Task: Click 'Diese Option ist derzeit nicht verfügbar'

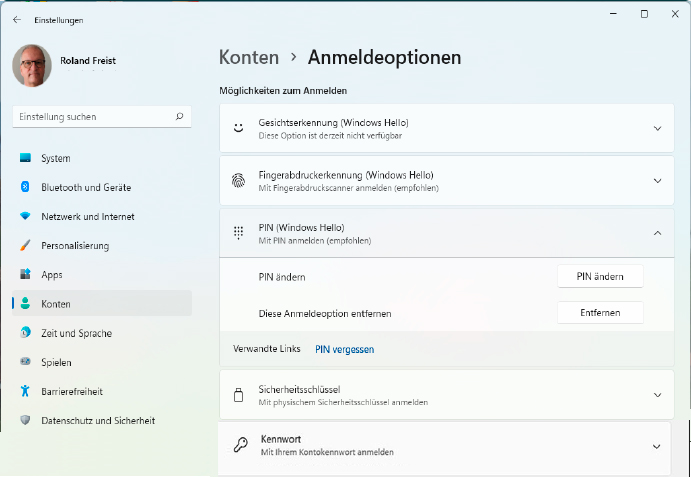Action: point(330,136)
